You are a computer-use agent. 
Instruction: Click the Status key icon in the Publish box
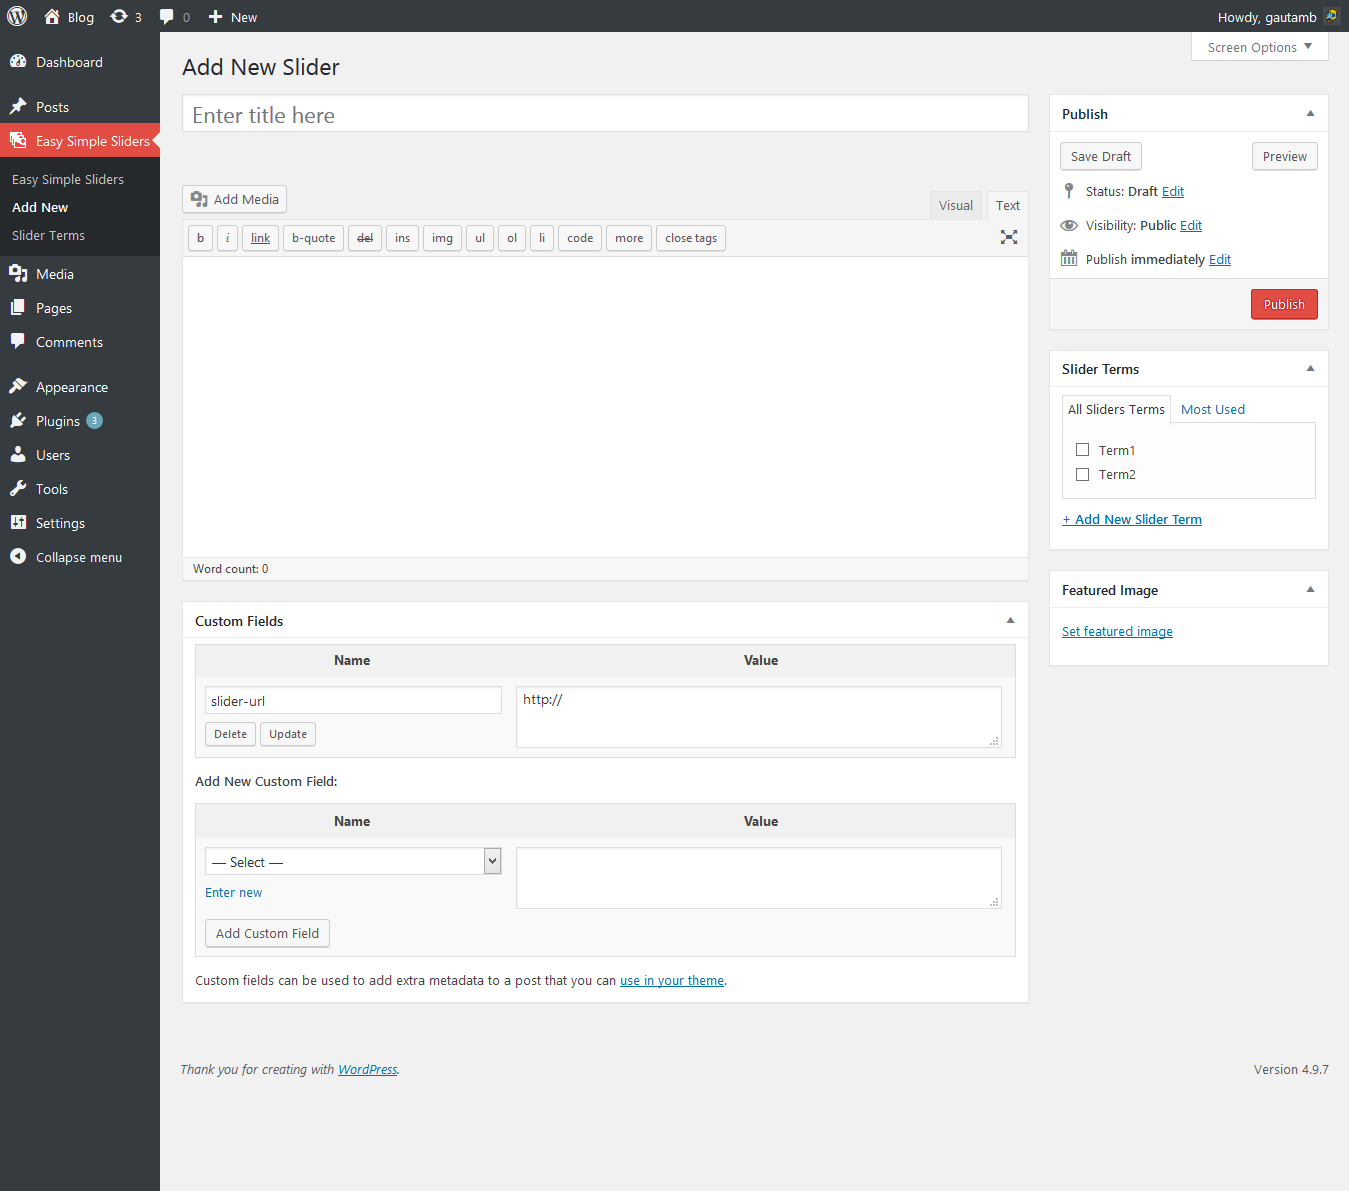click(x=1069, y=191)
